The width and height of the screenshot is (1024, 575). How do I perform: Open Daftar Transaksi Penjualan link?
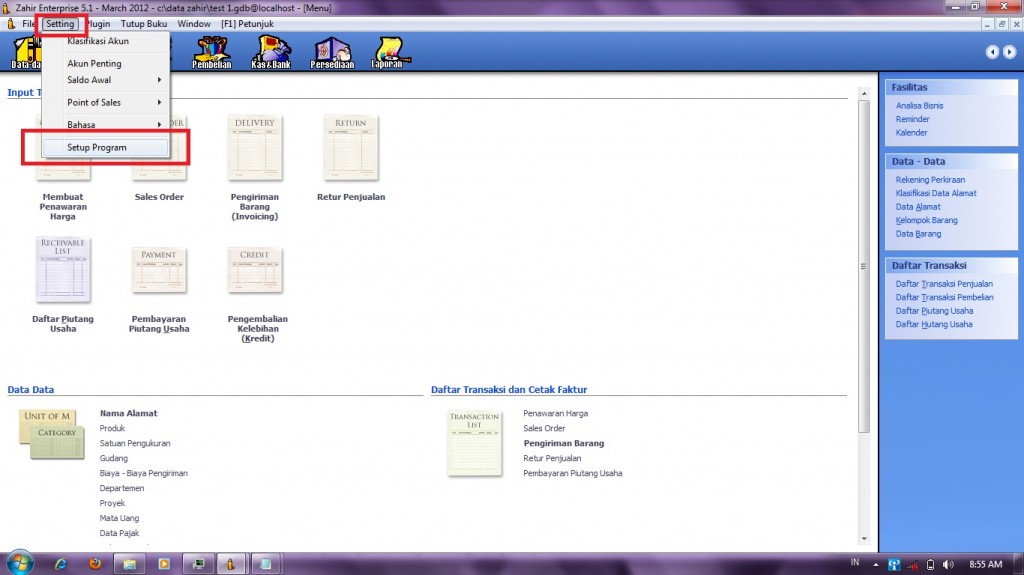tap(944, 284)
